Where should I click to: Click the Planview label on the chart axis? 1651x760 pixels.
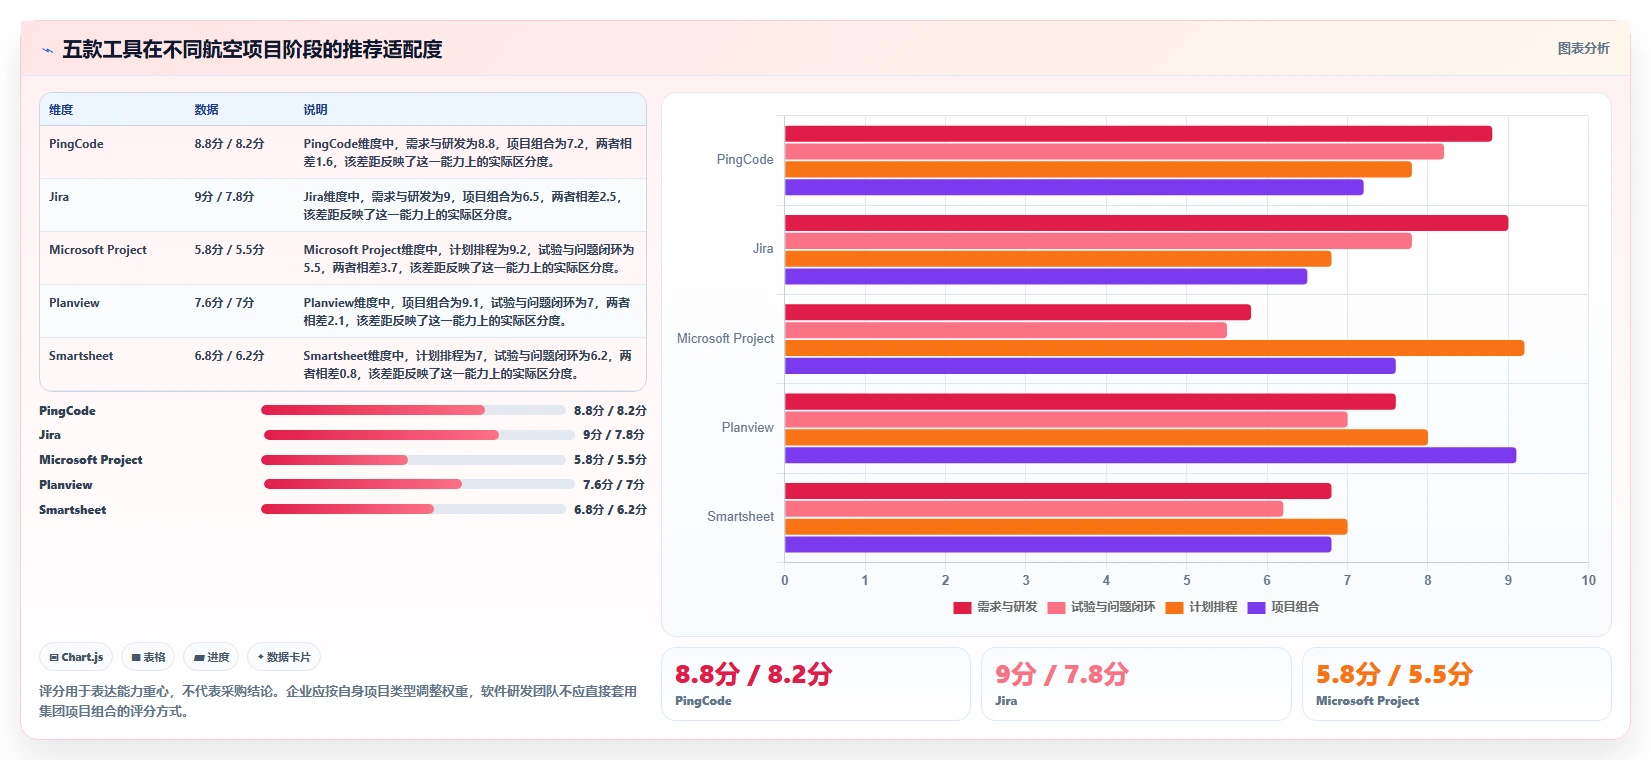748,428
